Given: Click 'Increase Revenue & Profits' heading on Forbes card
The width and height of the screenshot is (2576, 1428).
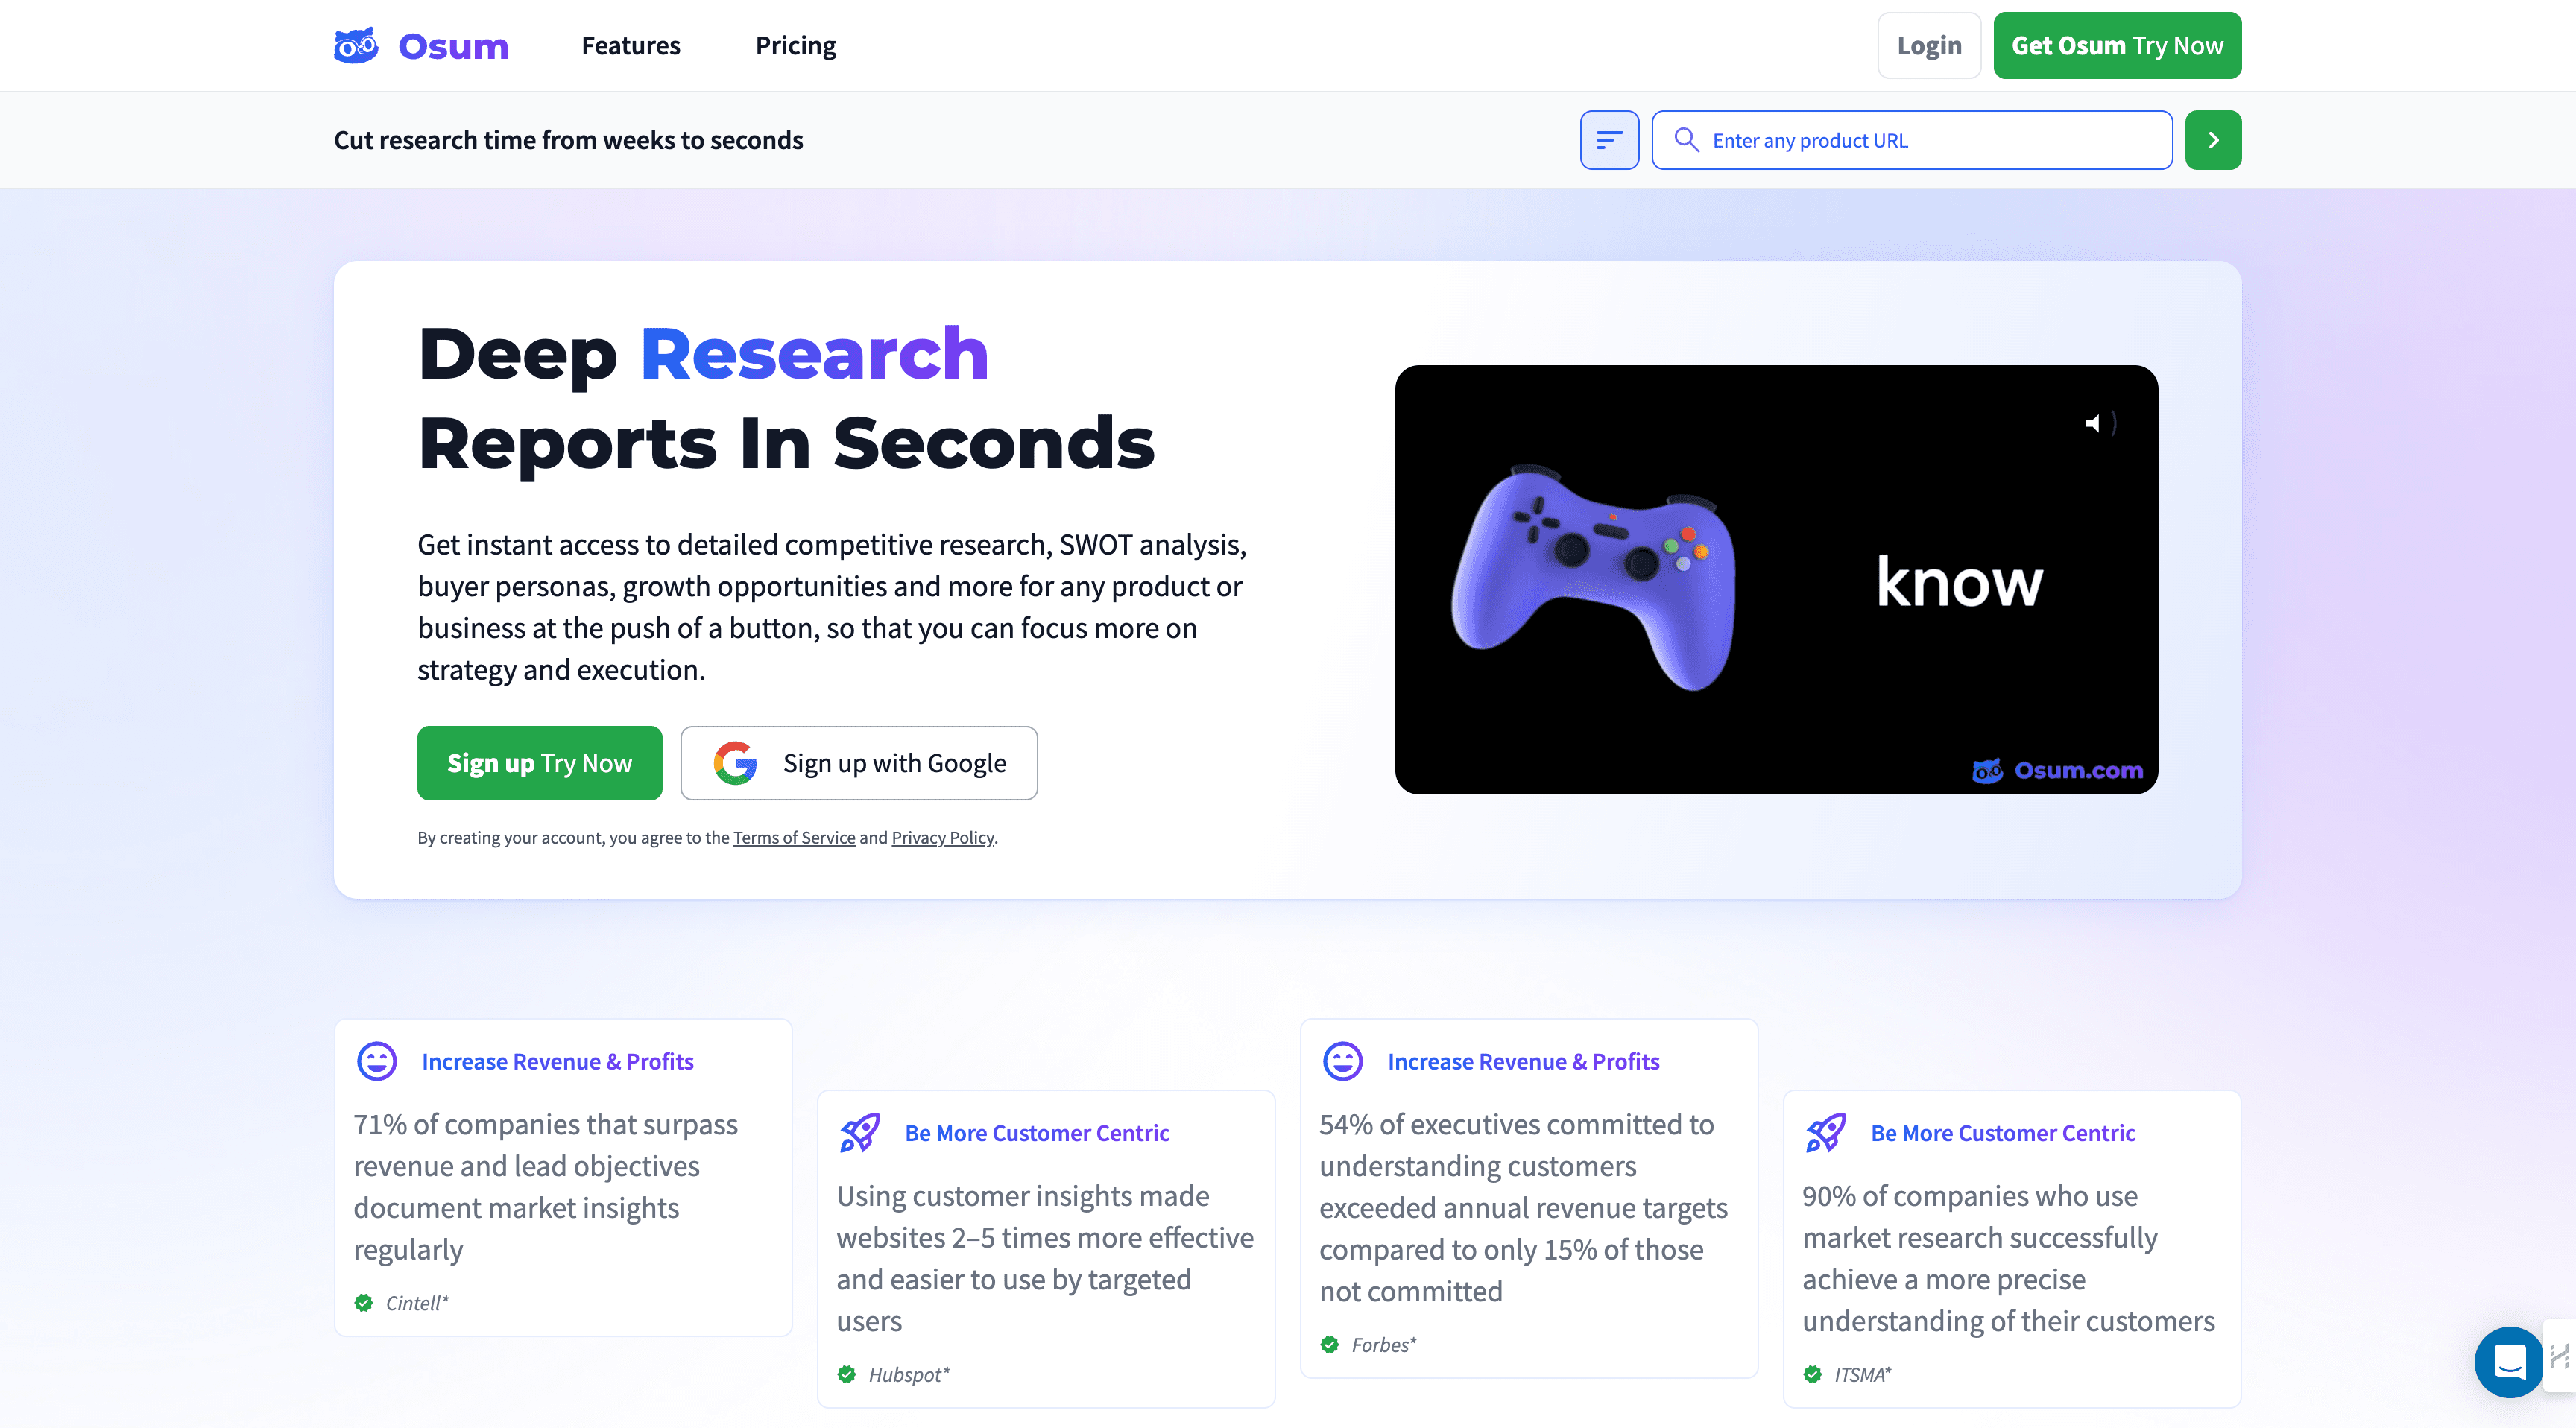Looking at the screenshot, I should [x=1523, y=1061].
